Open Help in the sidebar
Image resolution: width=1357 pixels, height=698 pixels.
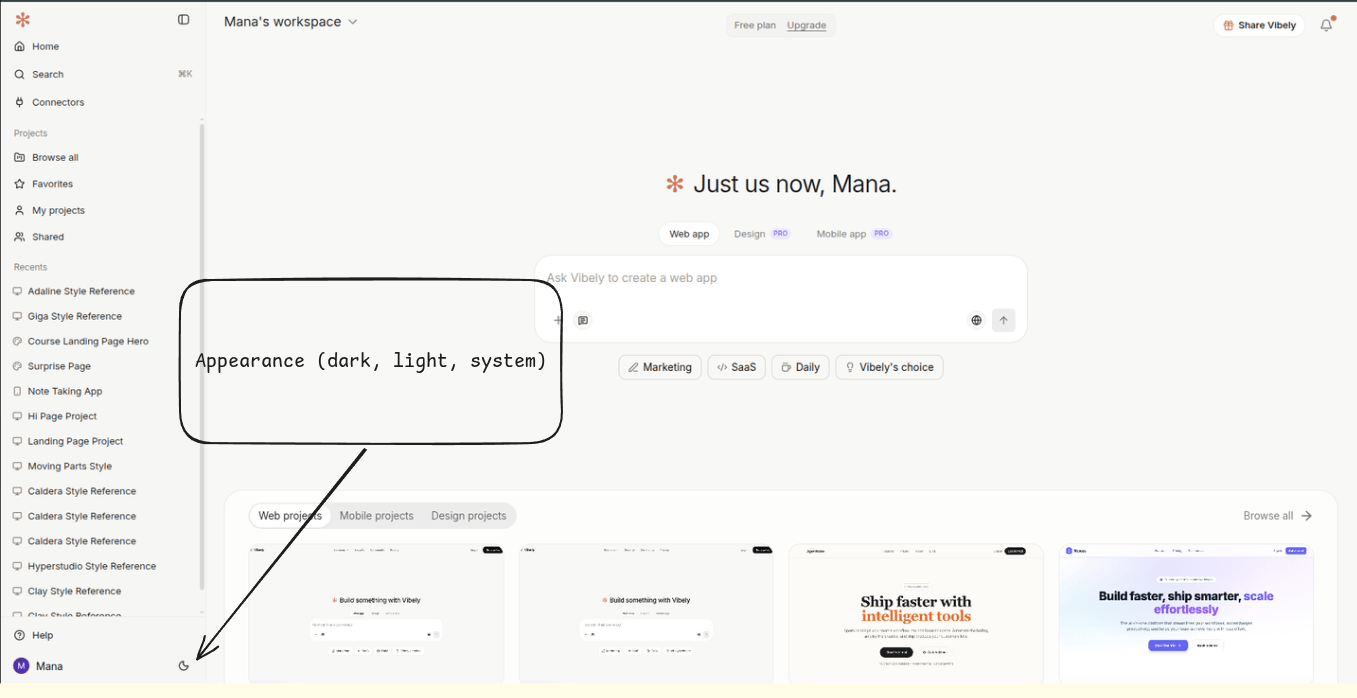tap(42, 636)
